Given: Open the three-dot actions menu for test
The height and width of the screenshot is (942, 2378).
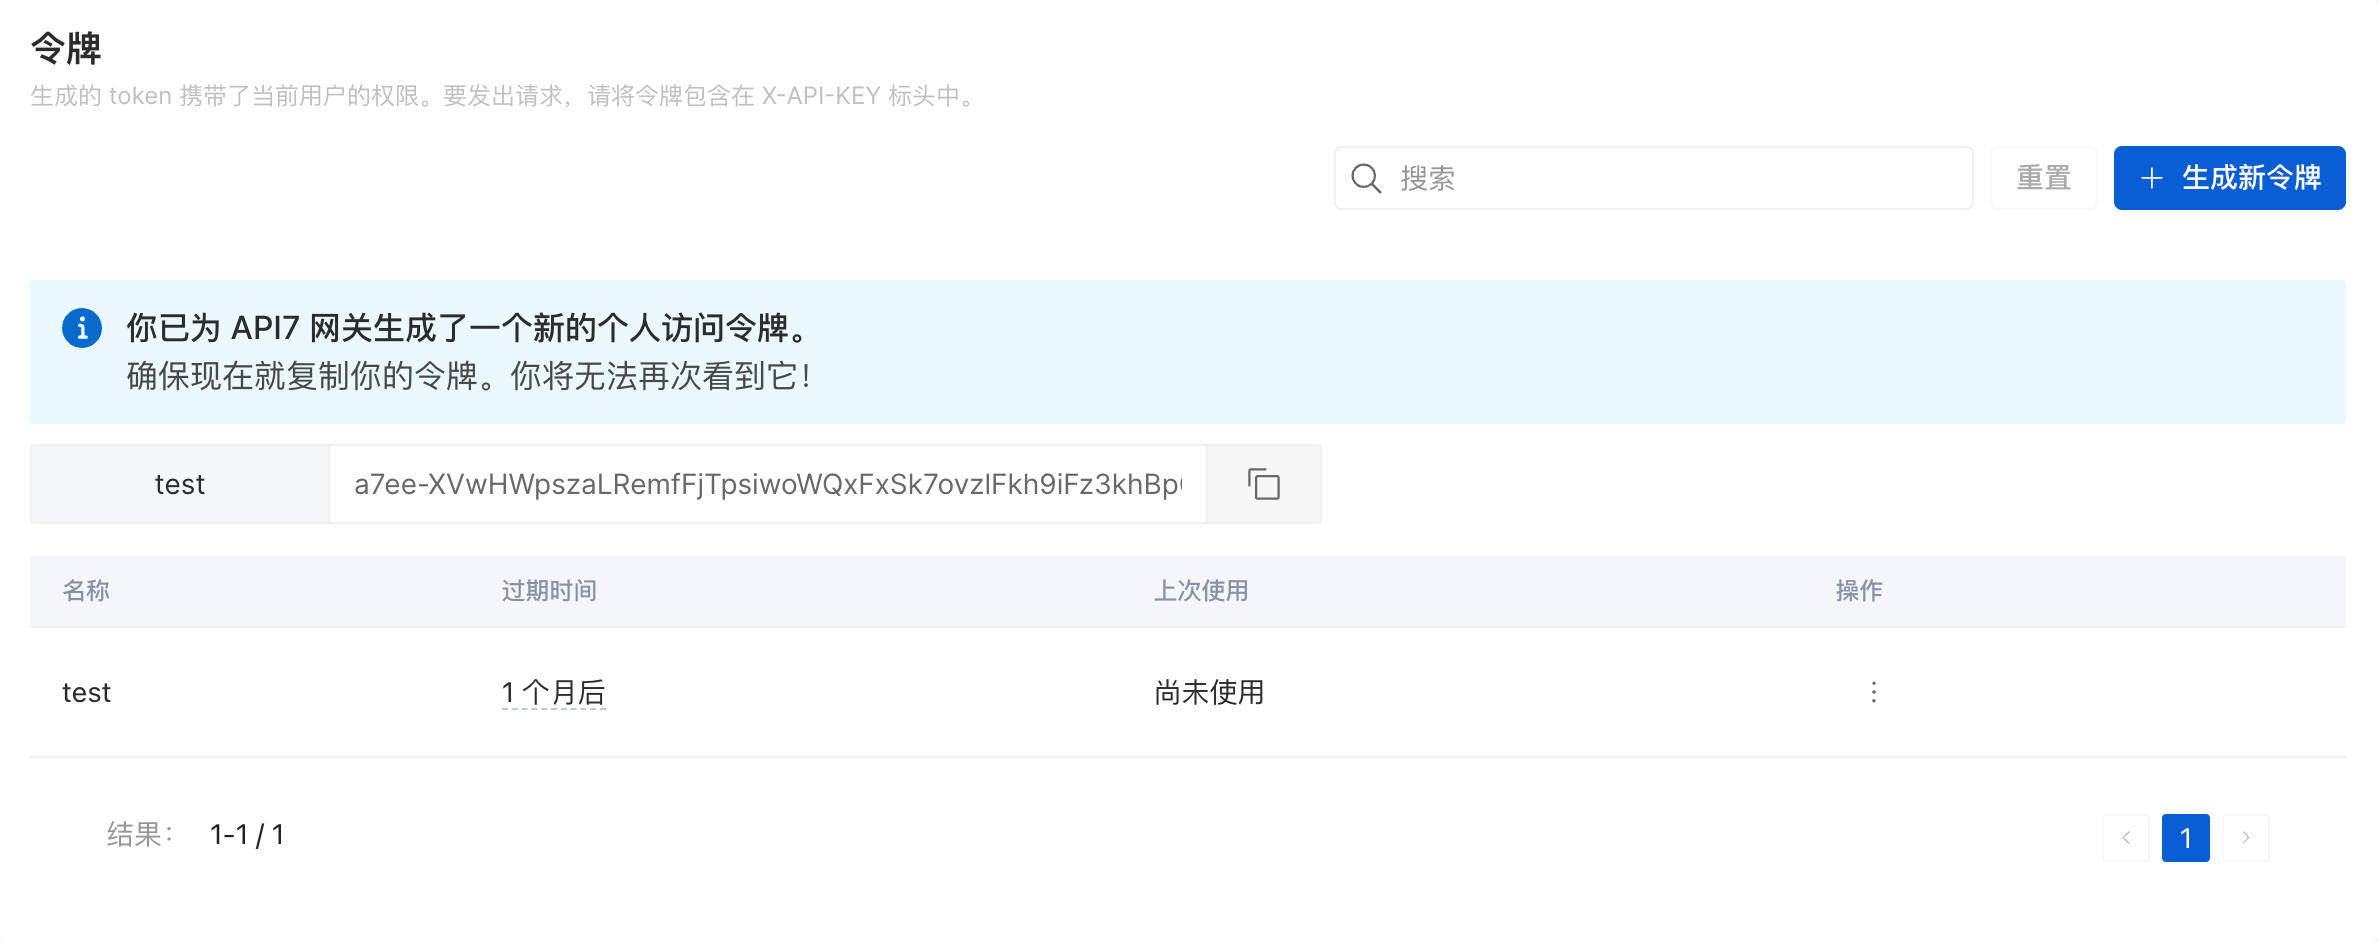Looking at the screenshot, I should click(x=1873, y=692).
